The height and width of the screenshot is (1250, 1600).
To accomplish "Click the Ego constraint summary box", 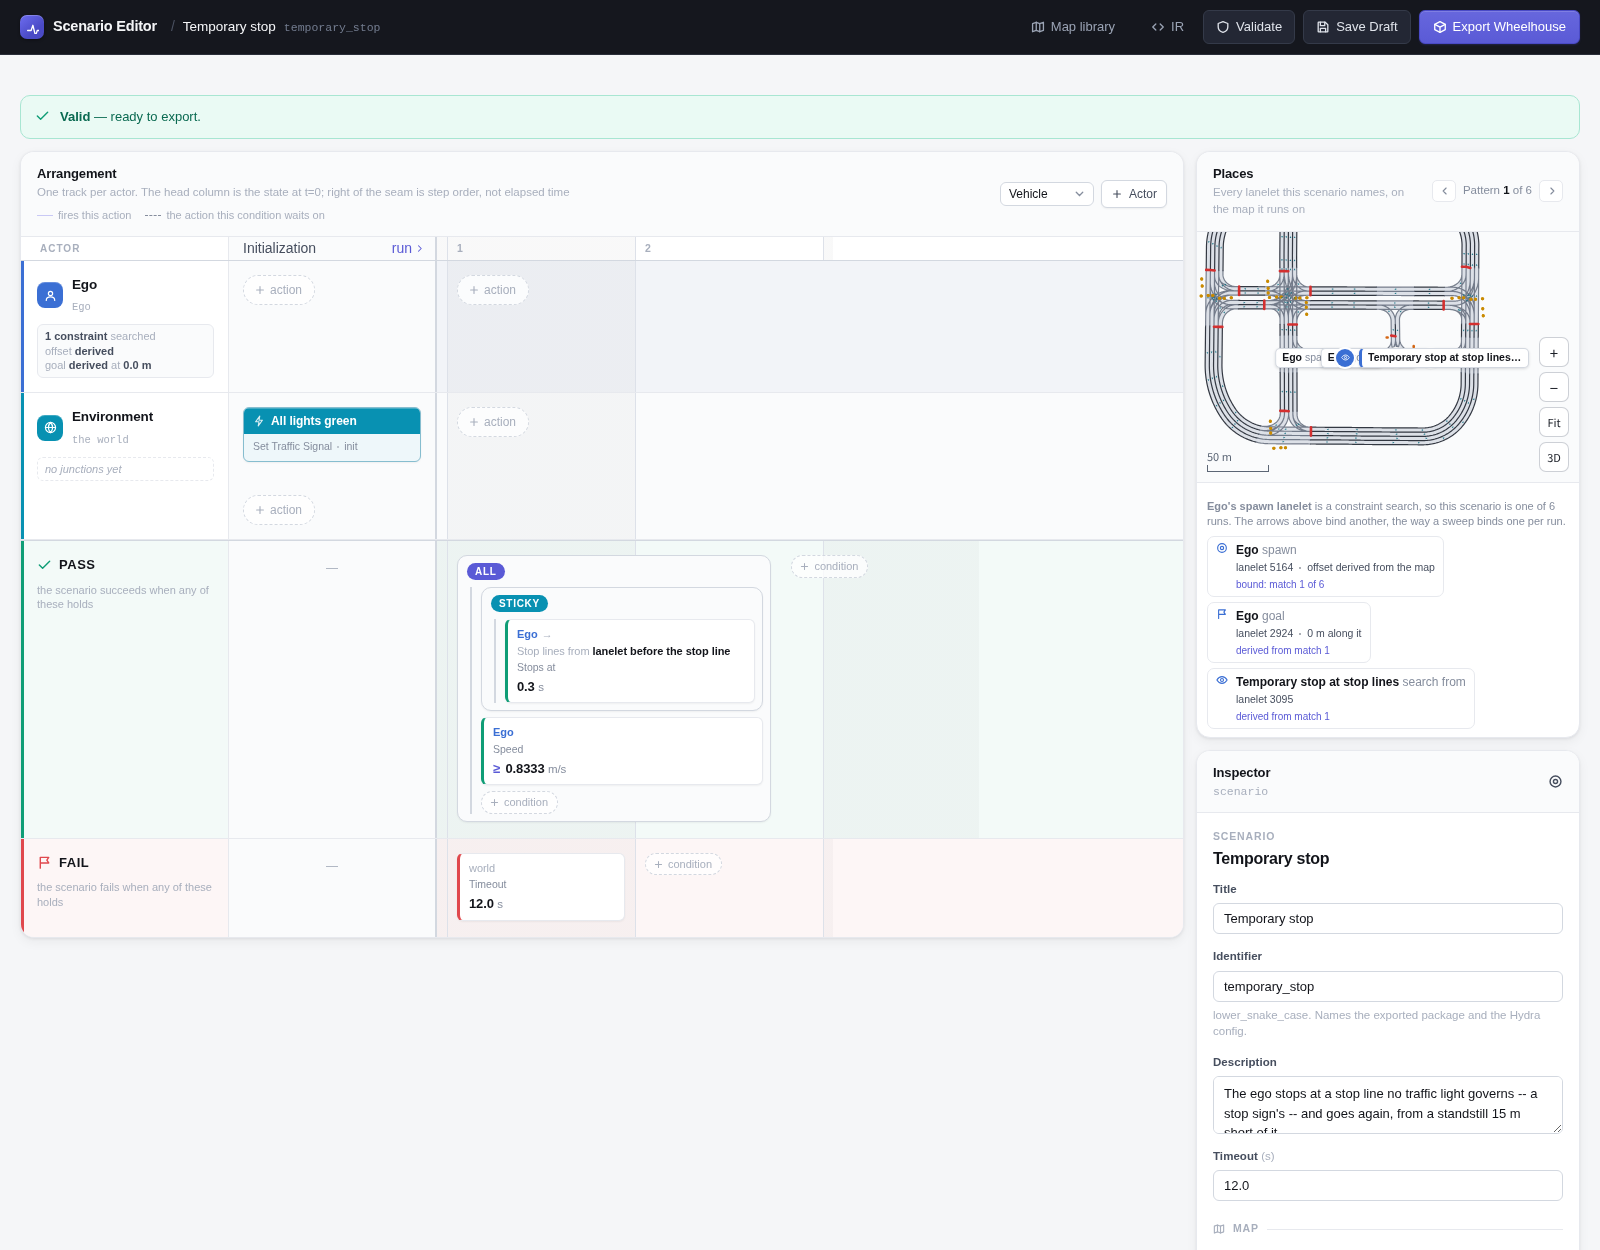I will 125,351.
